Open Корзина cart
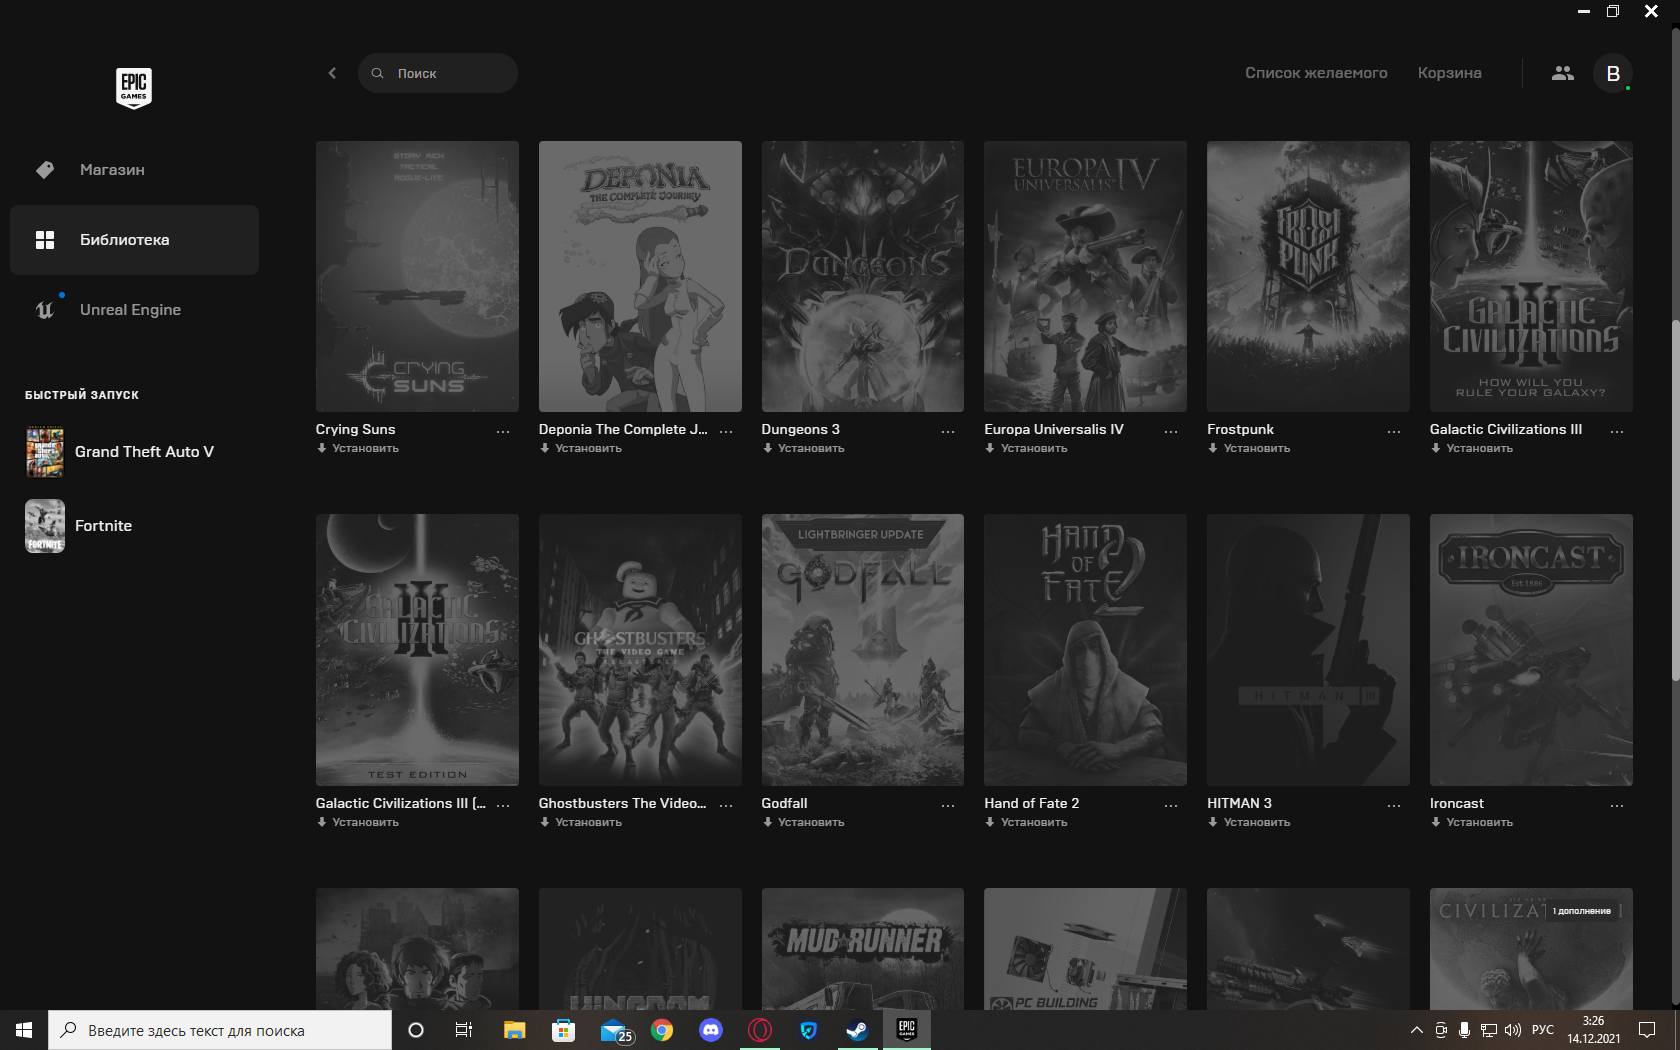Screen dimensions: 1680x1050 coord(1449,73)
